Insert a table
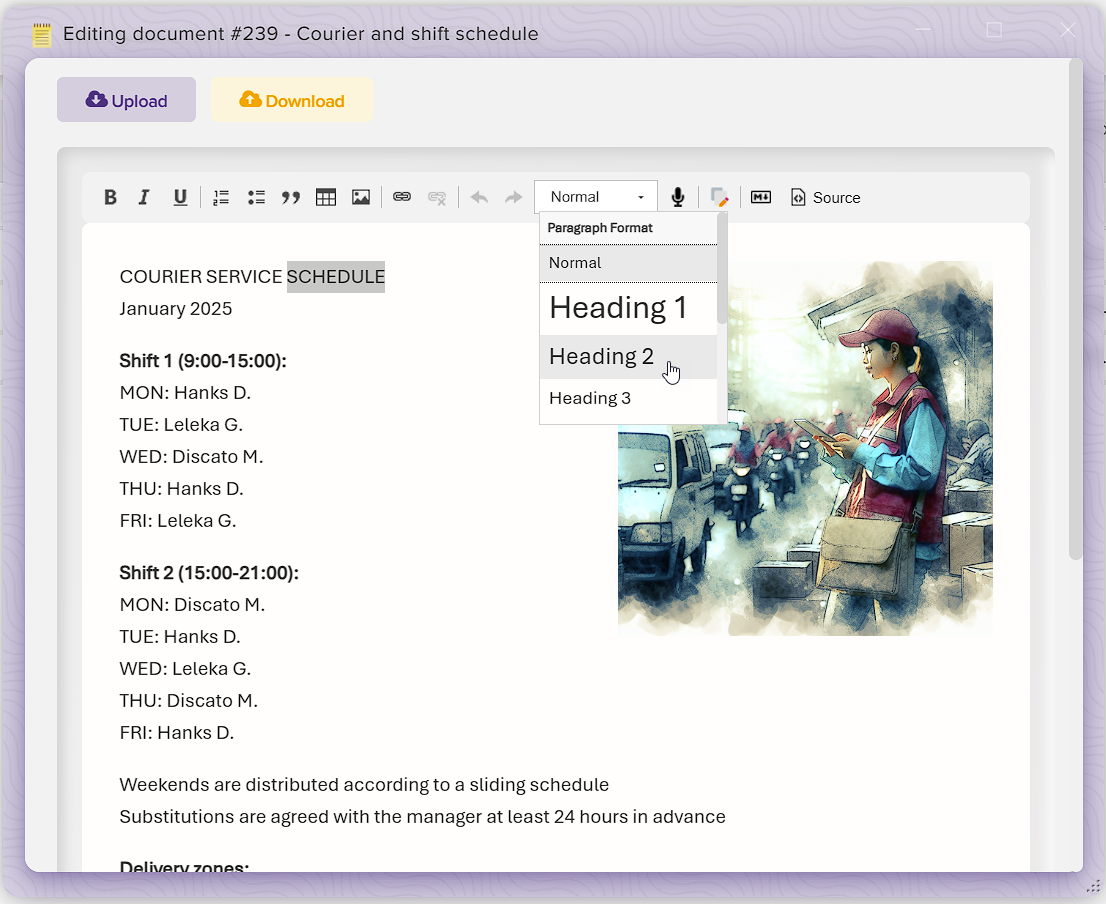 pos(326,197)
